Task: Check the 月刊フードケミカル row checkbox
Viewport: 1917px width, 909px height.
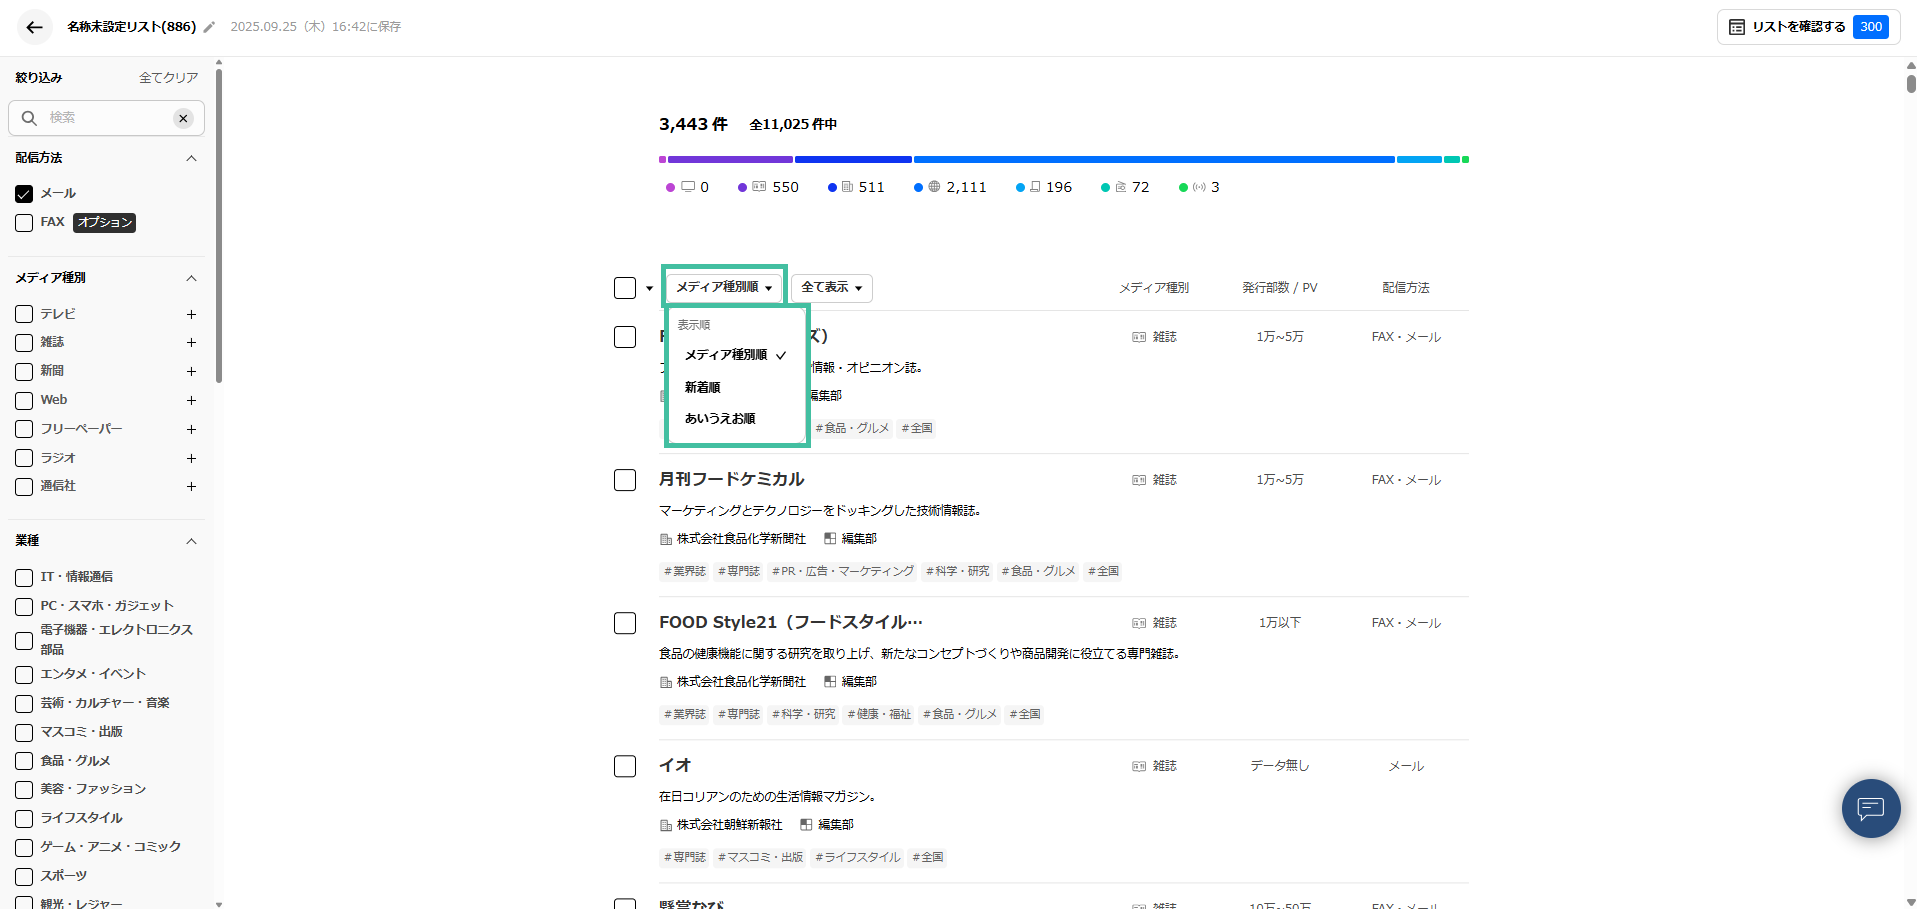Action: point(625,479)
